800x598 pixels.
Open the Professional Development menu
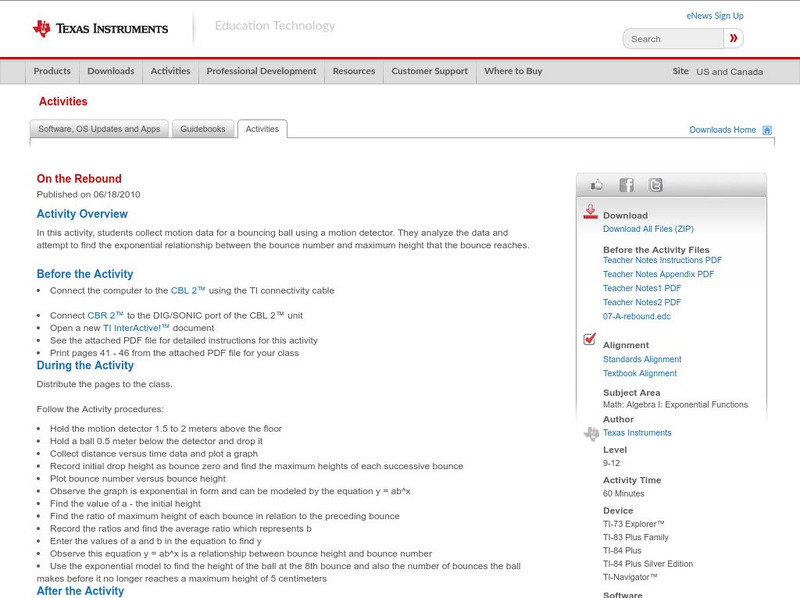(x=261, y=71)
